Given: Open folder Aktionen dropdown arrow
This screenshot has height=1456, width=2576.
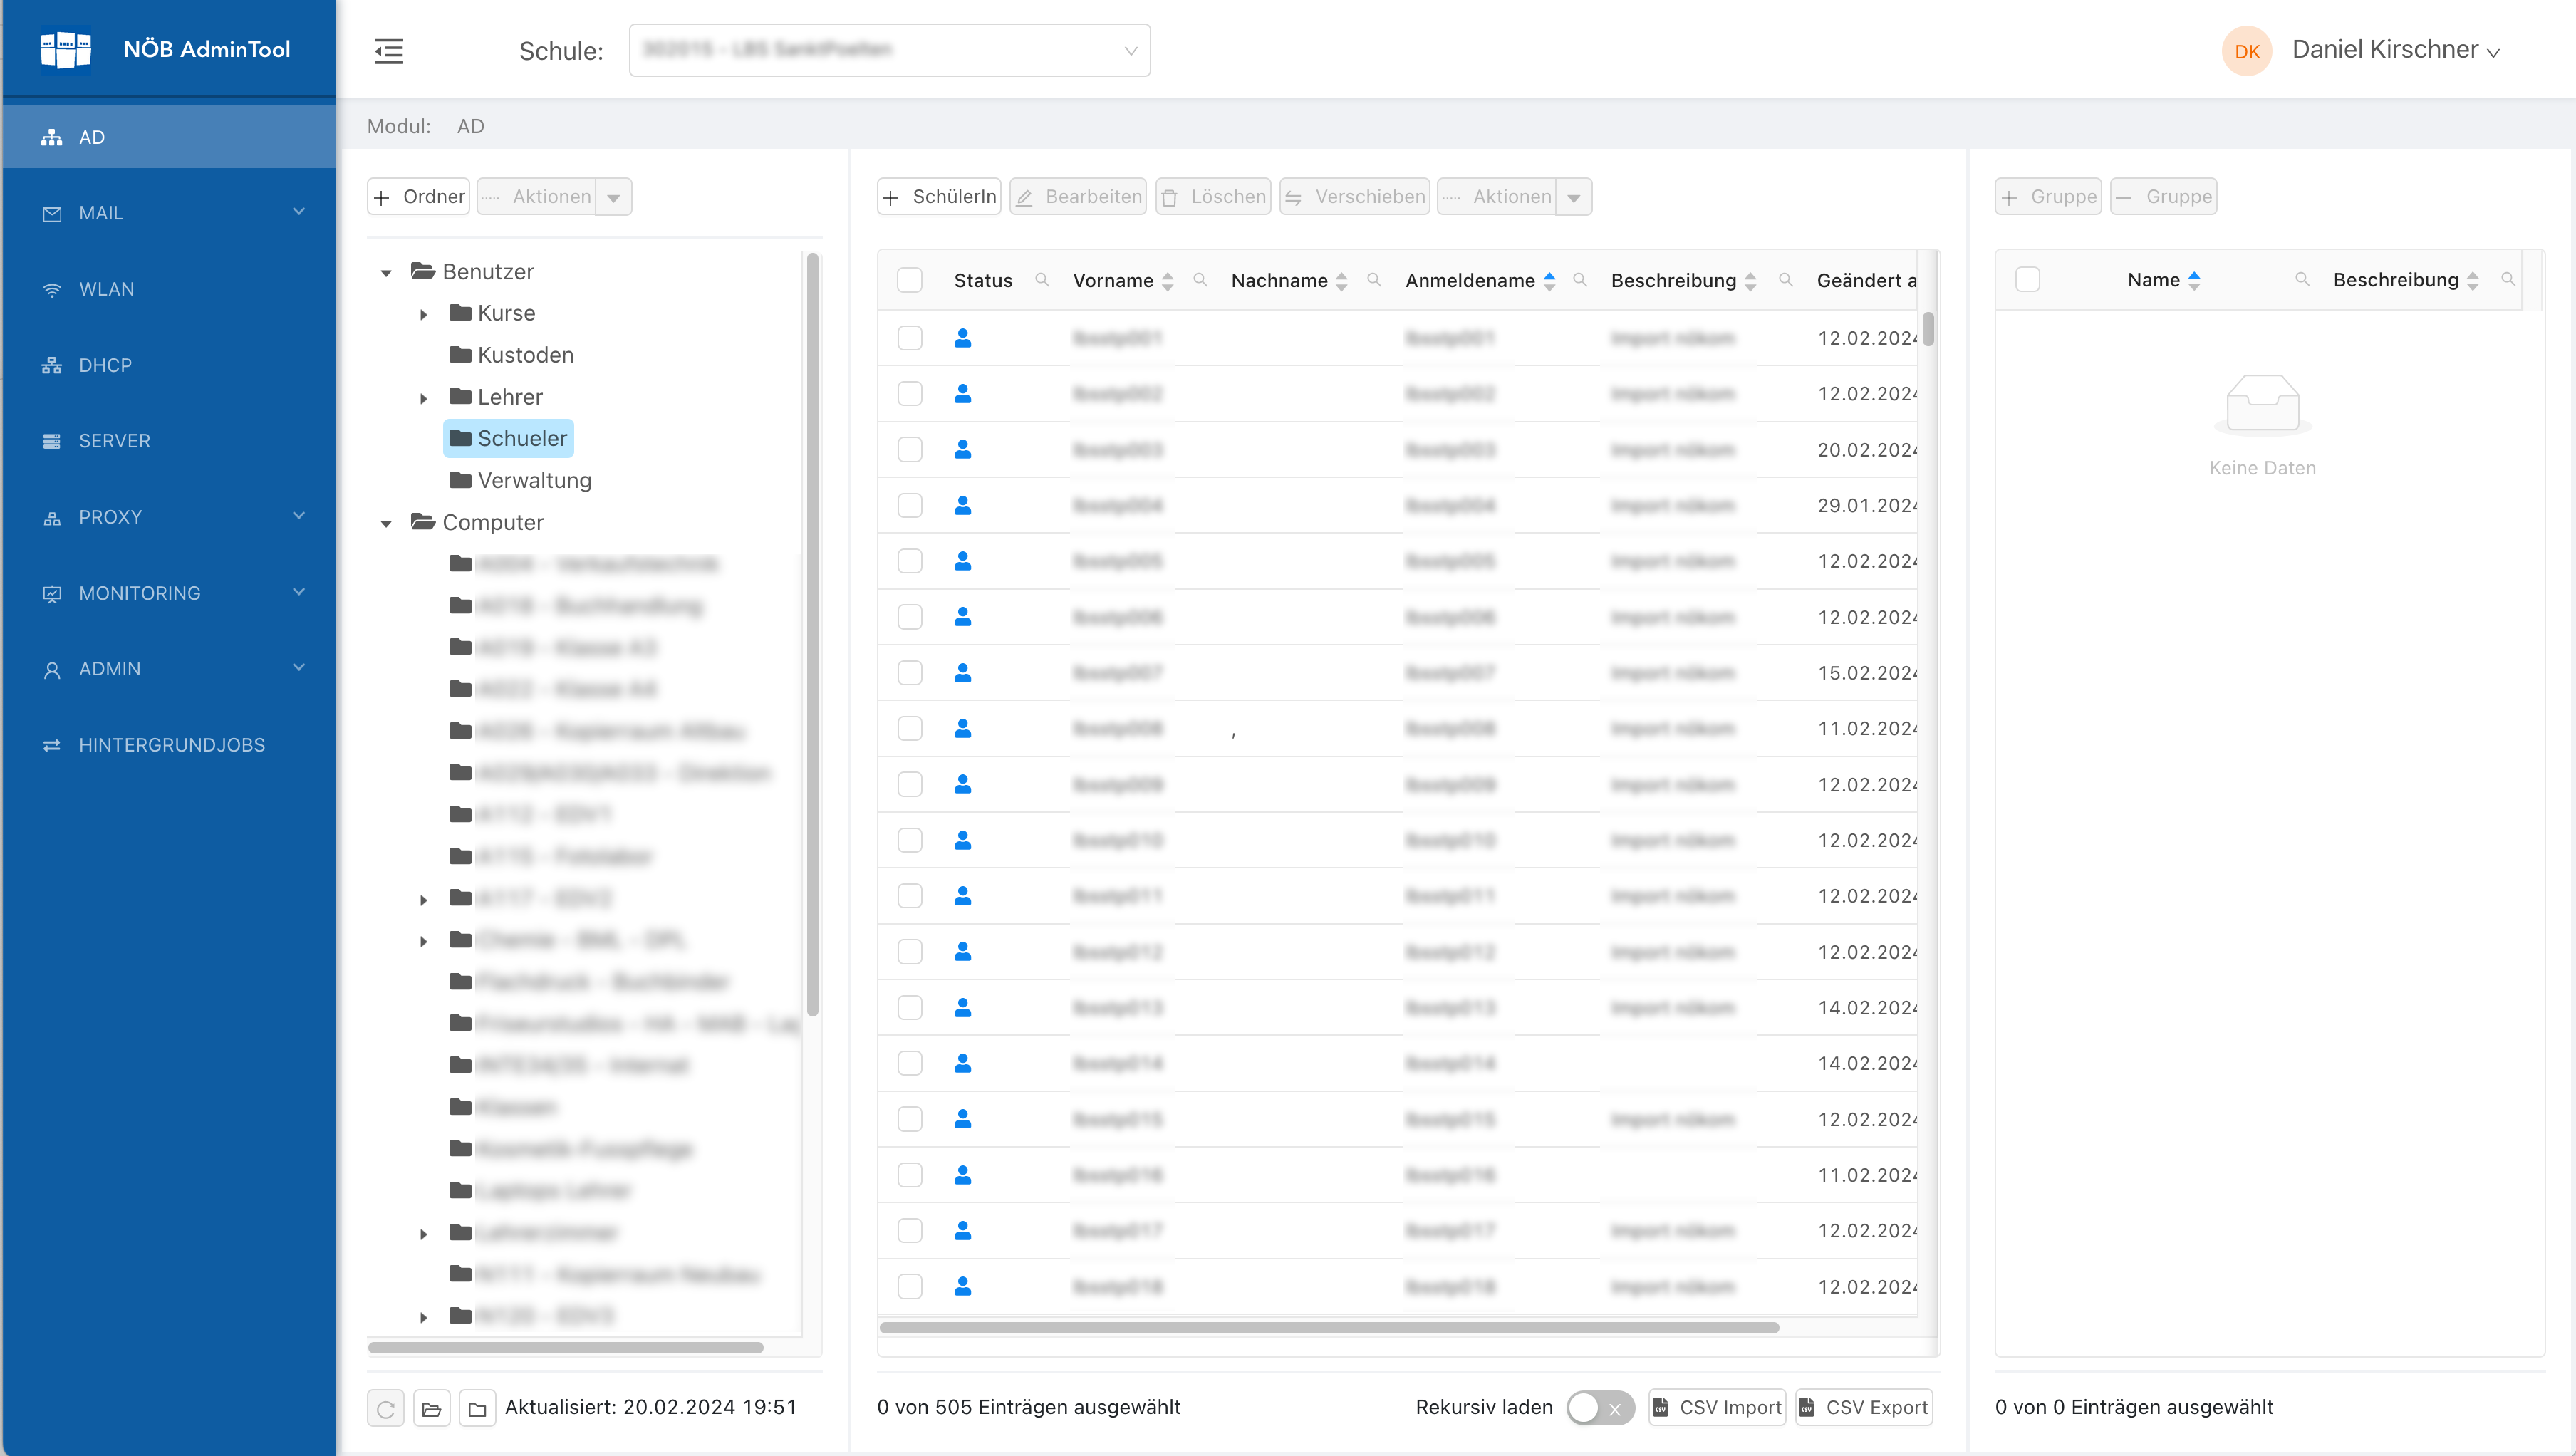Looking at the screenshot, I should click(x=613, y=197).
